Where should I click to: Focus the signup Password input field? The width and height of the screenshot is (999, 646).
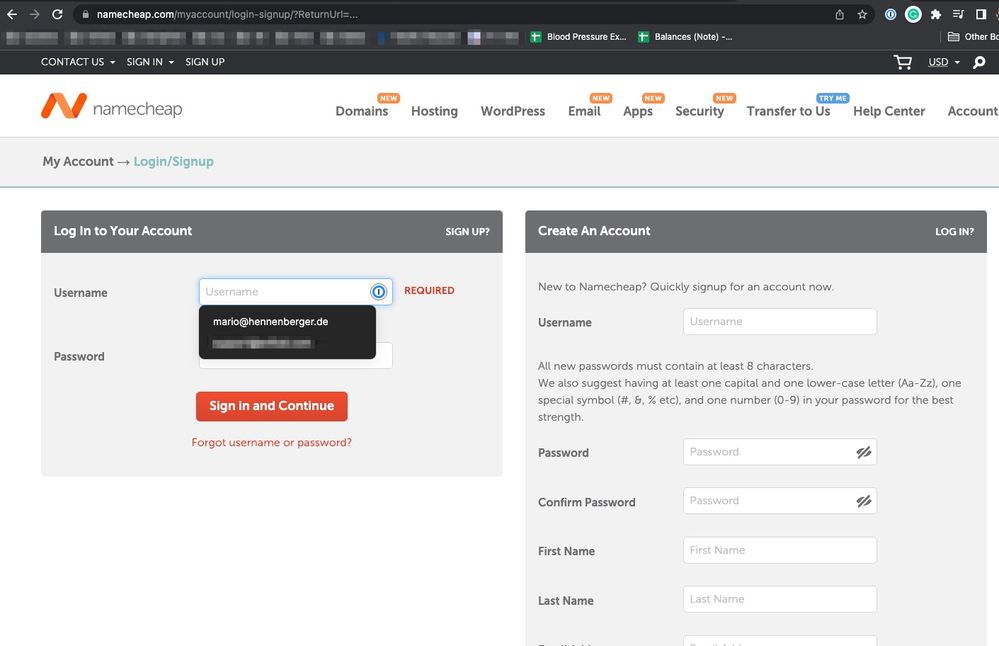(x=780, y=452)
